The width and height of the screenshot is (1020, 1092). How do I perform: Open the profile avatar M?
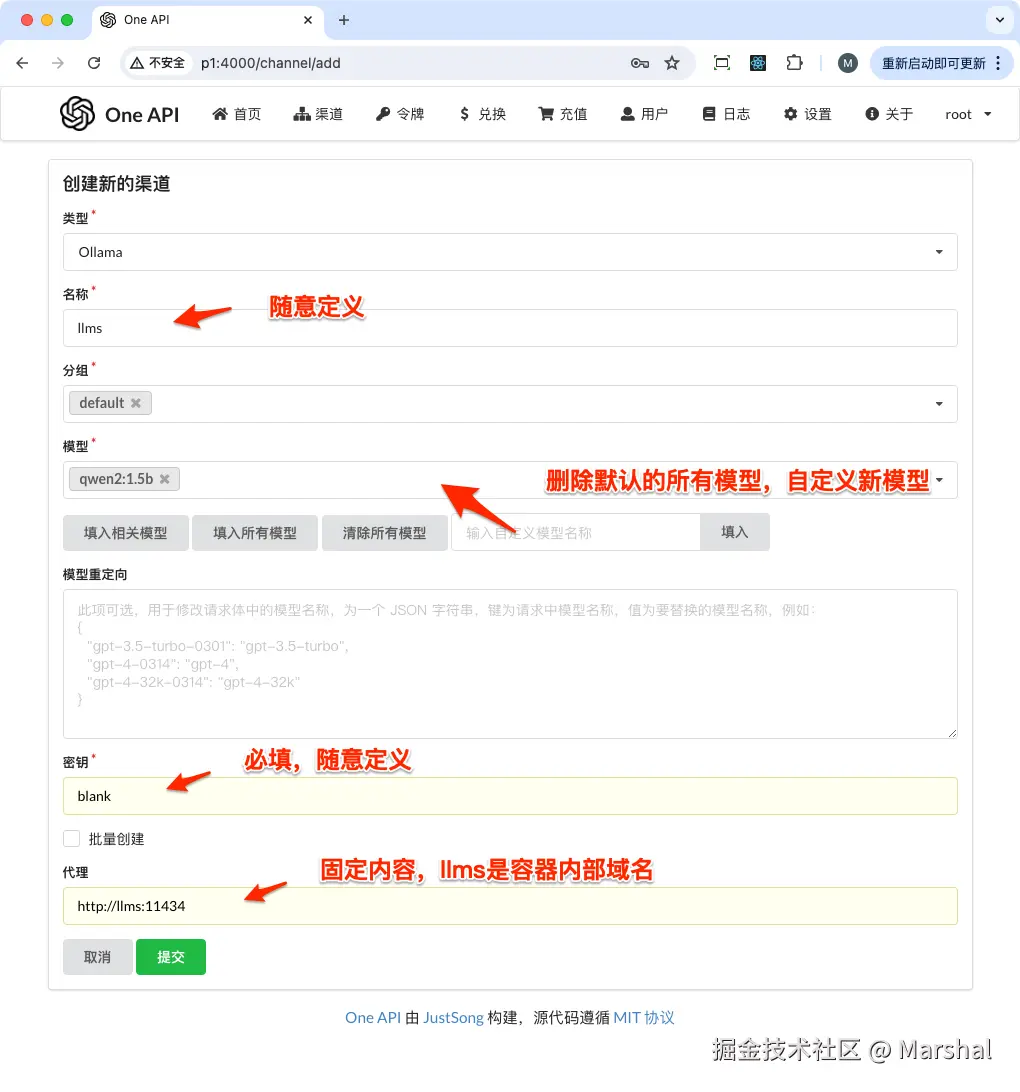(847, 63)
